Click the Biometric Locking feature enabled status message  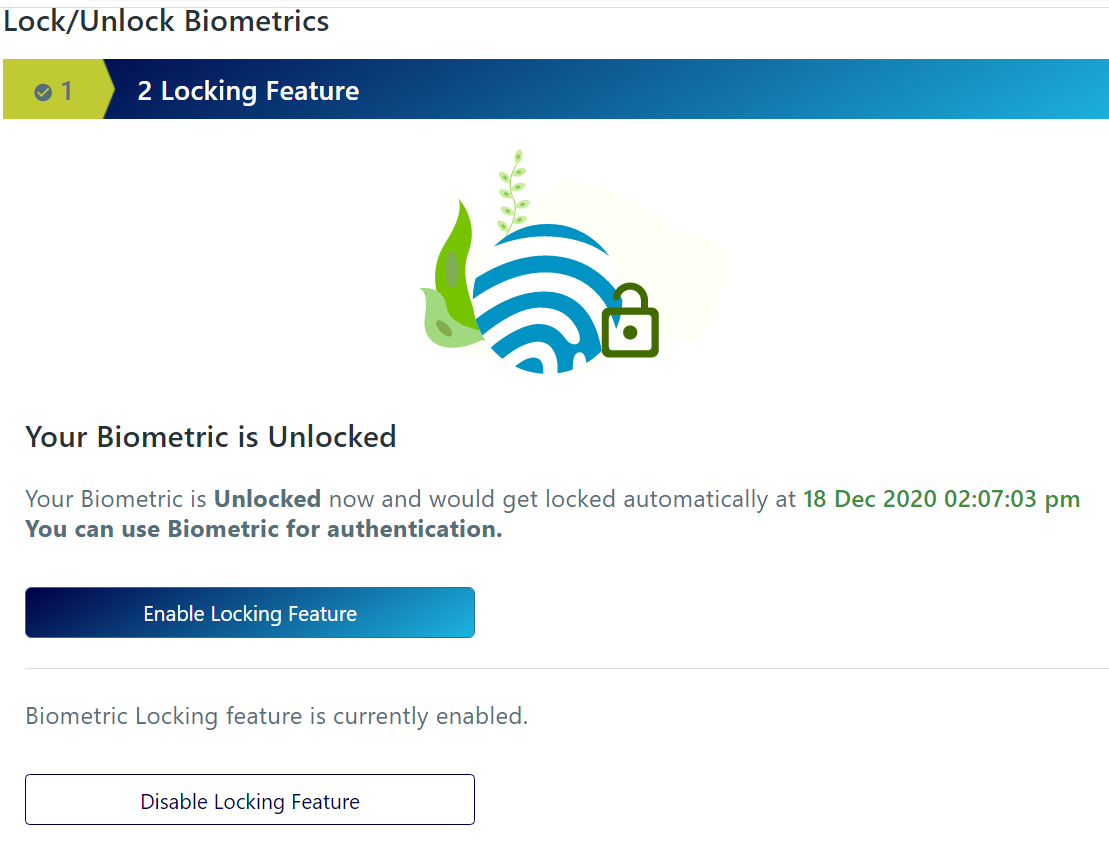click(276, 715)
